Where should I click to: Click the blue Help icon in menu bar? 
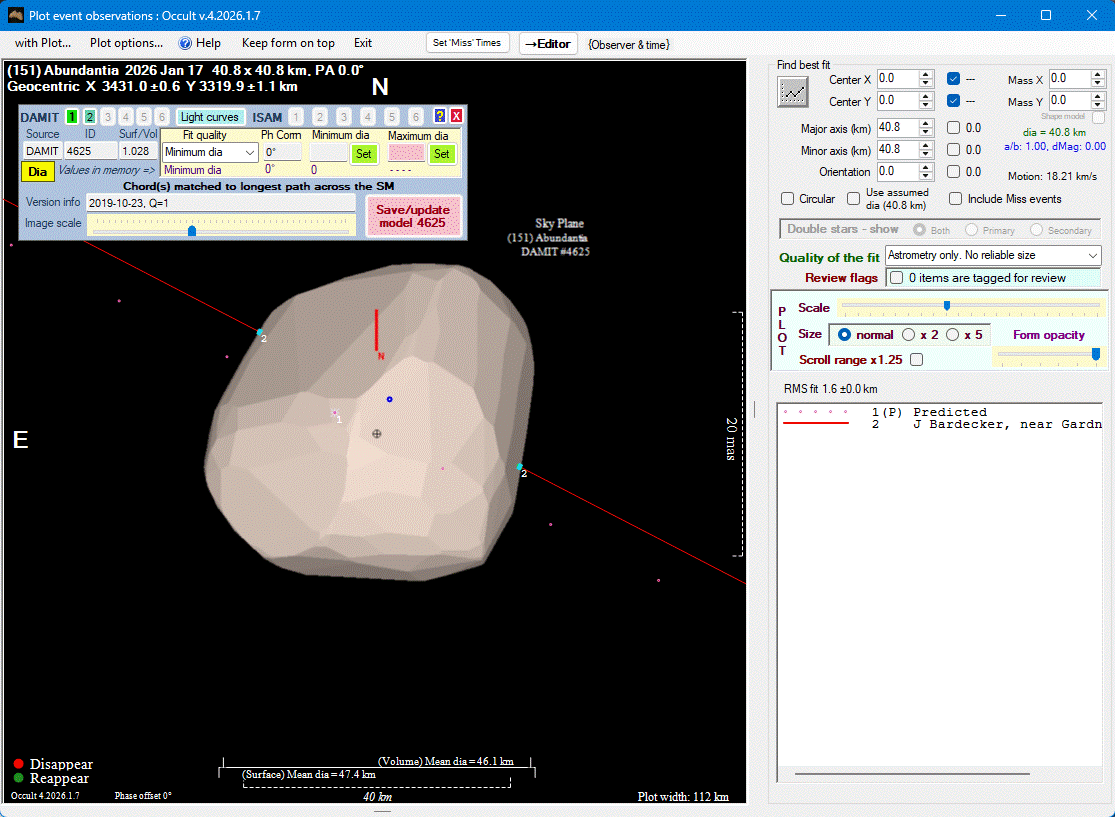[185, 43]
